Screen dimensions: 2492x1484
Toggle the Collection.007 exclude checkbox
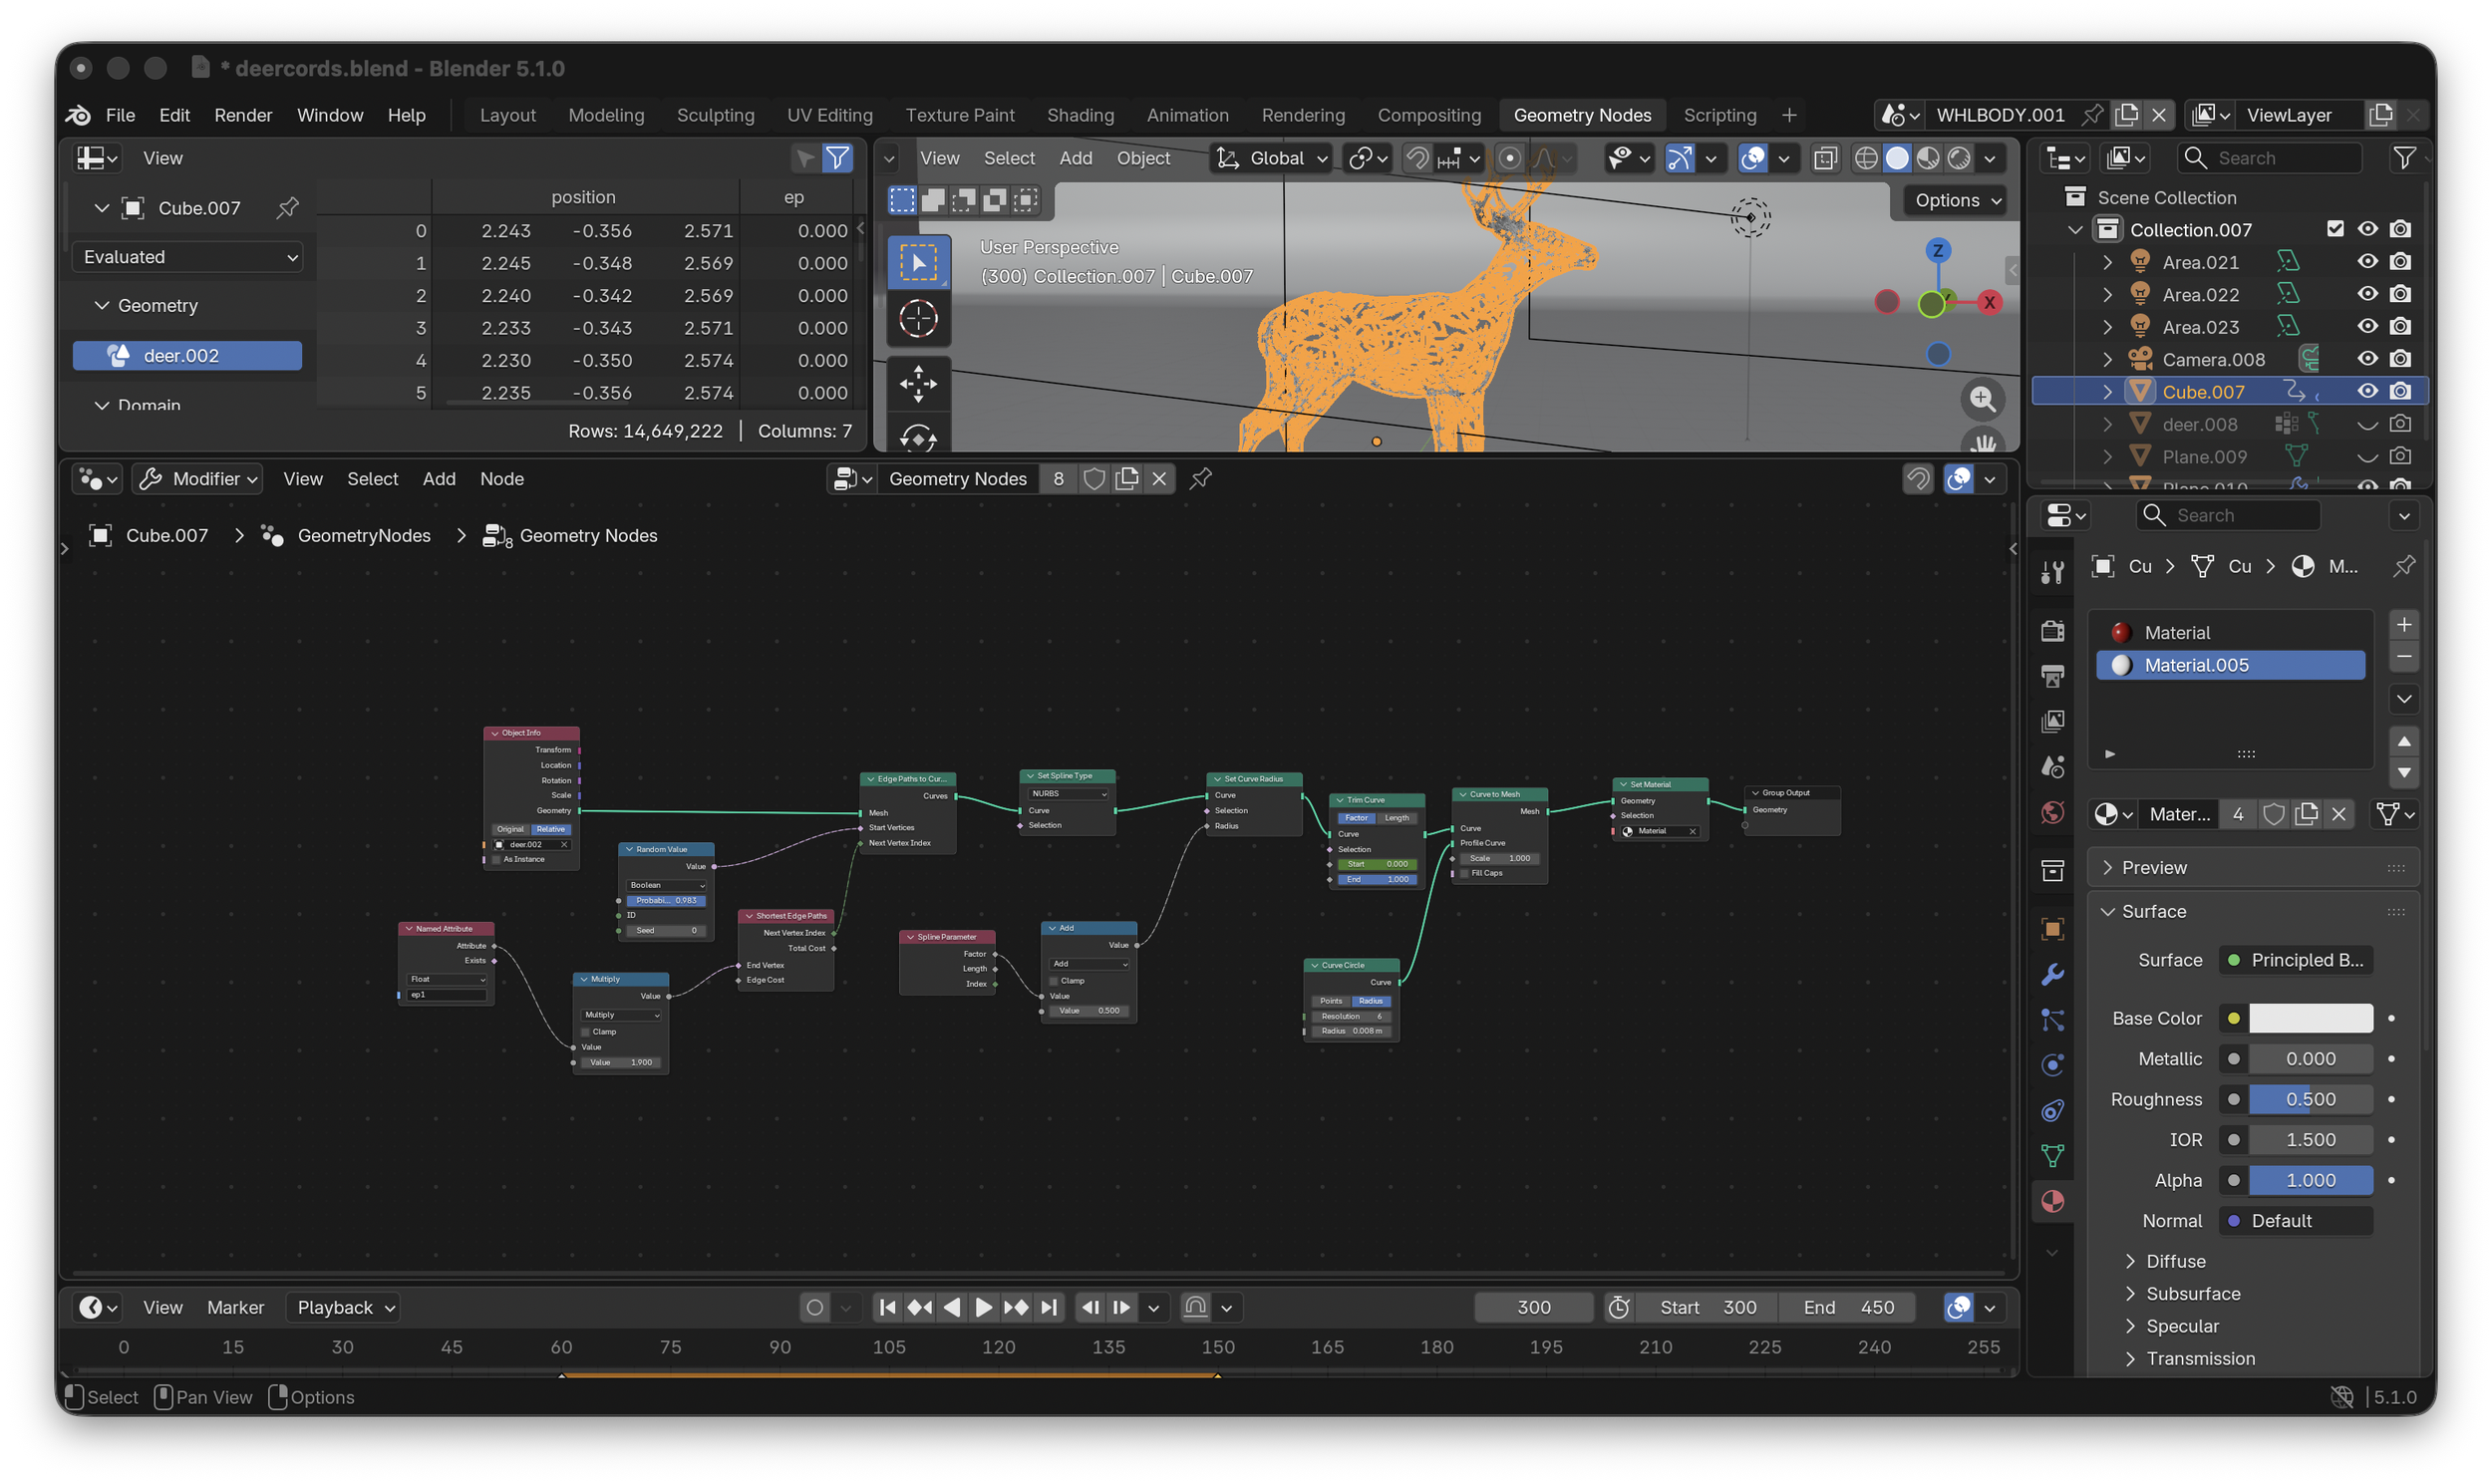[2335, 229]
